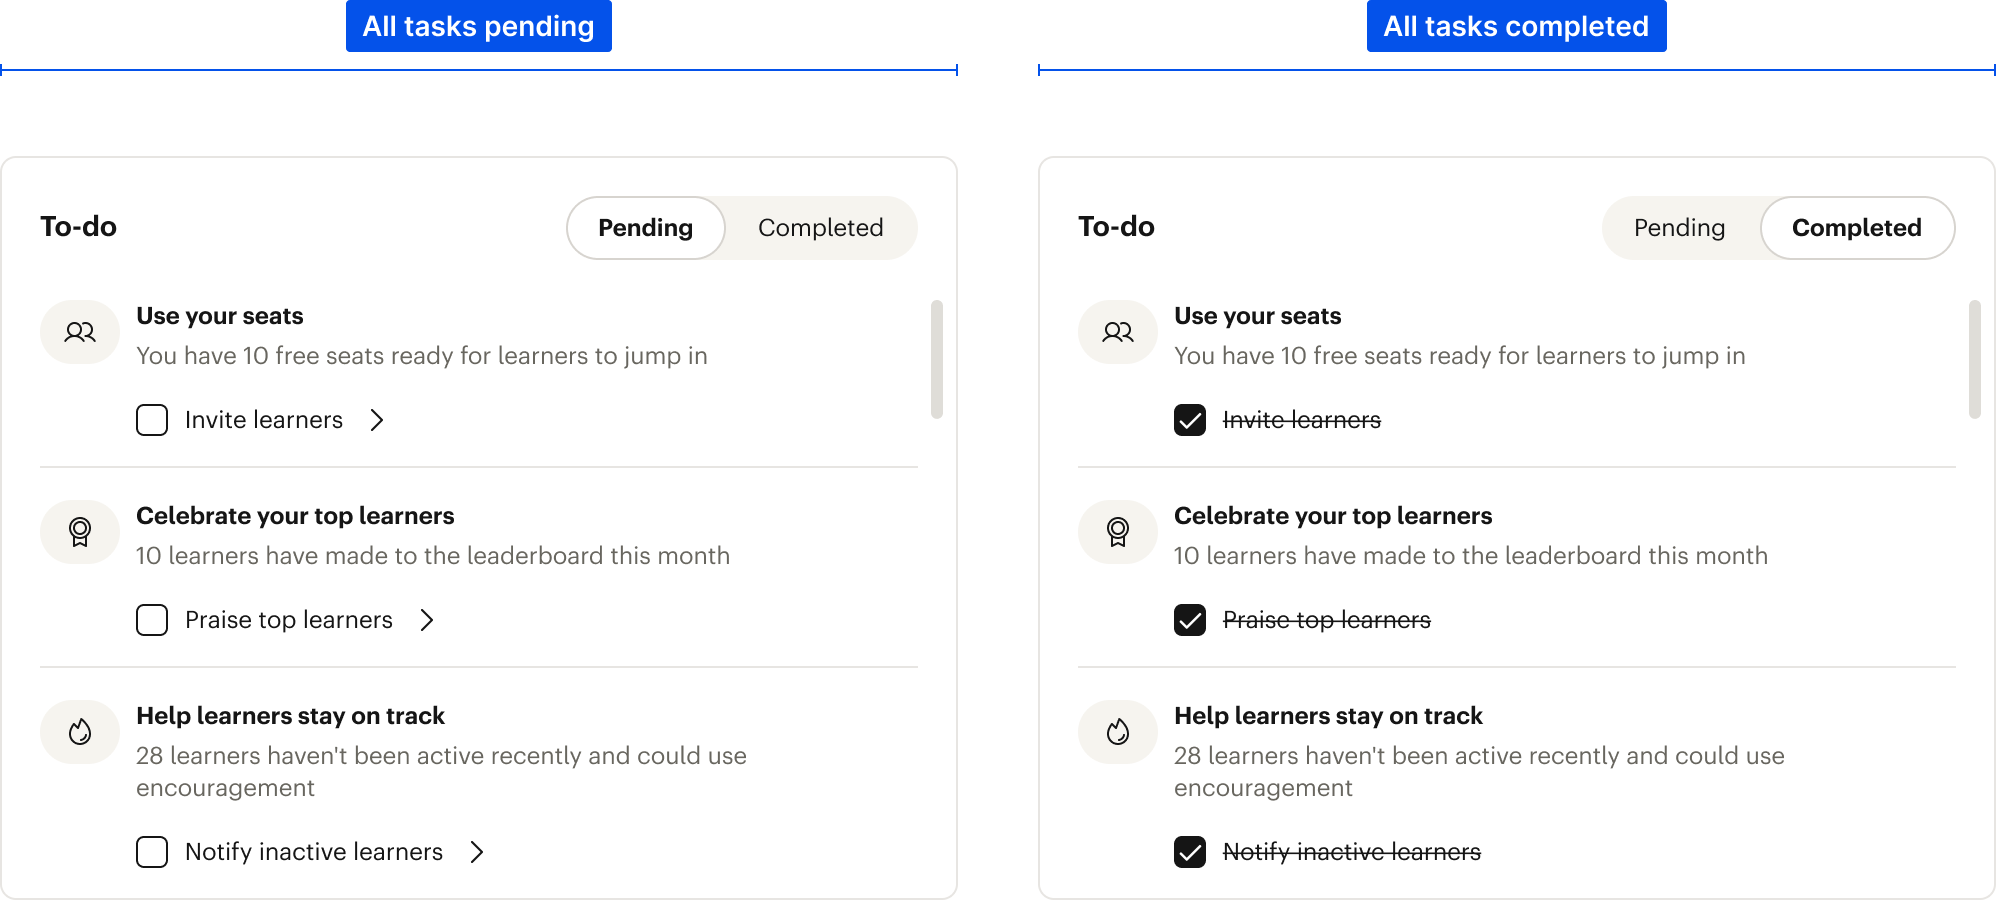Select the bold Pending tab in the pending panel
Image resolution: width=1996 pixels, height=900 pixels.
point(646,228)
